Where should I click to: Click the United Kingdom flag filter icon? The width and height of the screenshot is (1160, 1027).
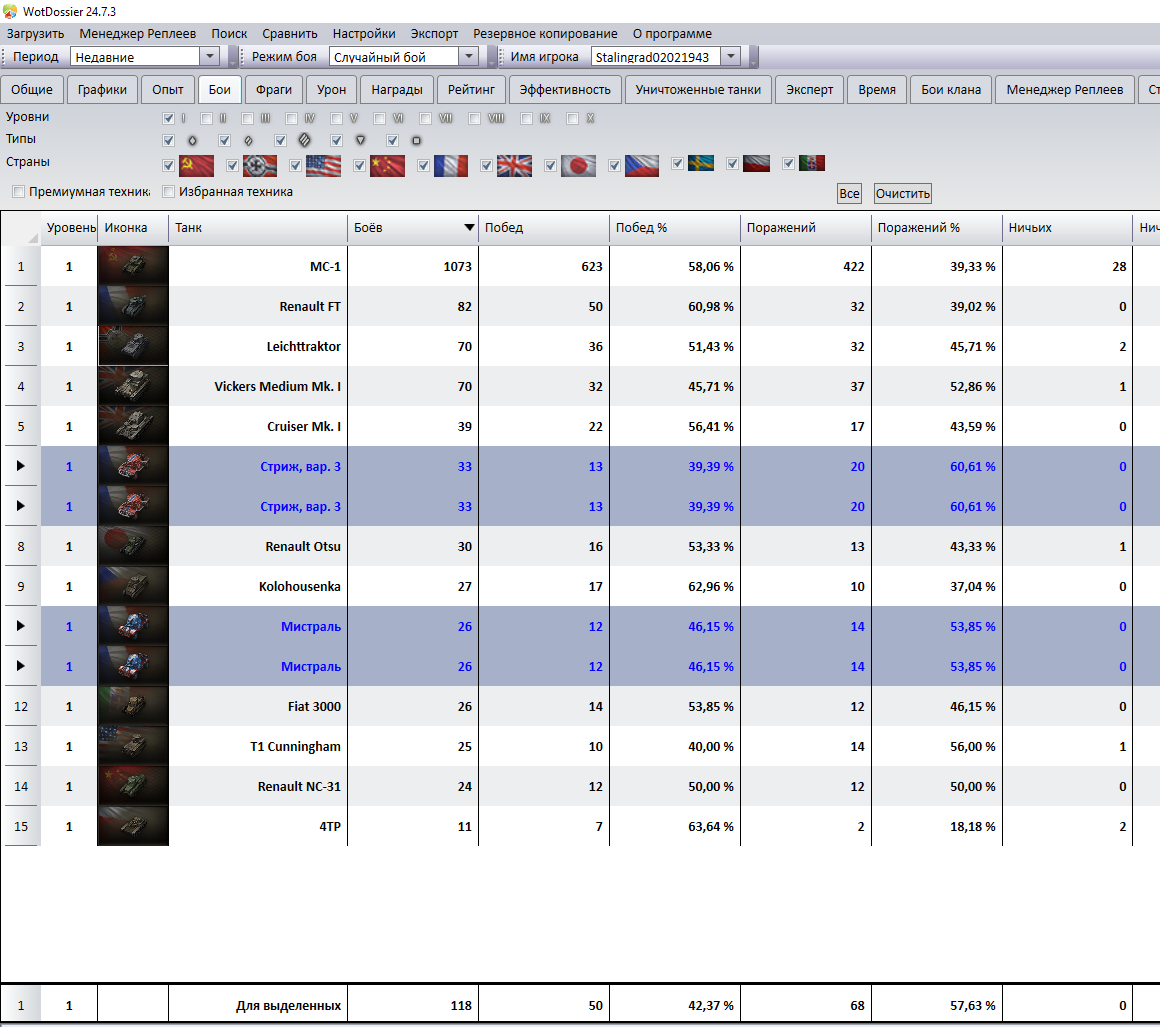click(514, 165)
